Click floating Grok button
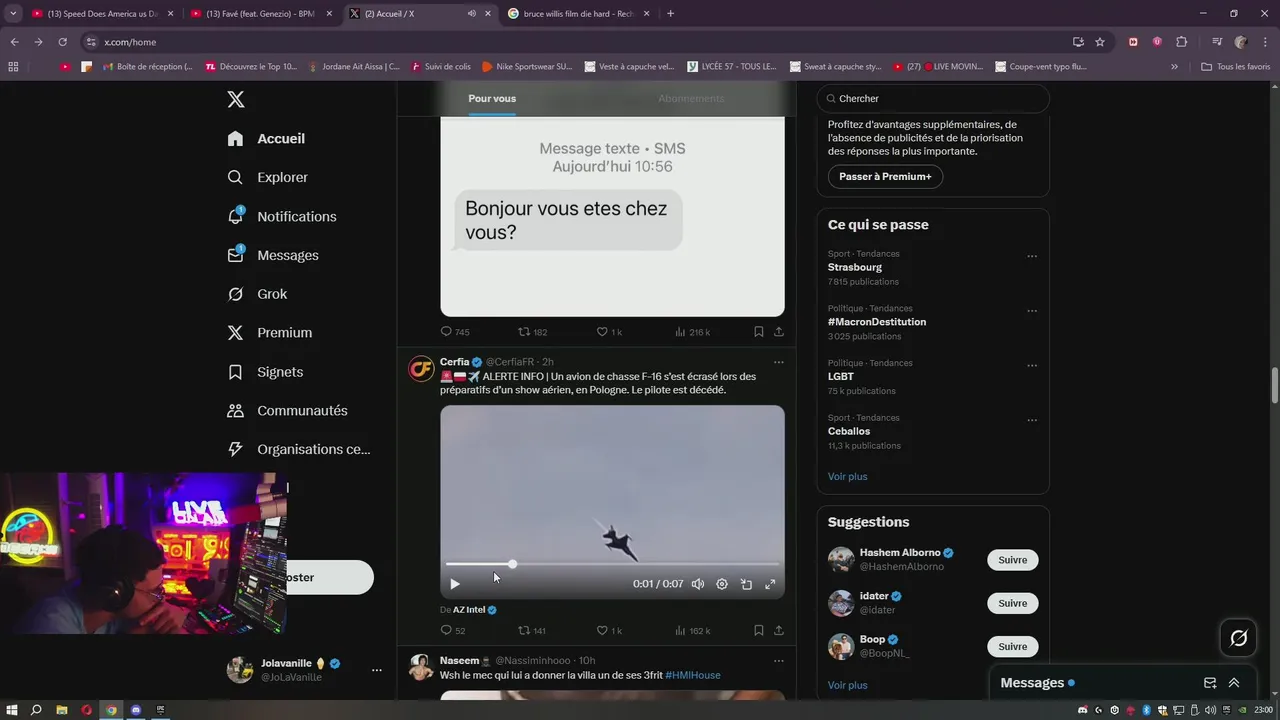The width and height of the screenshot is (1280, 720). (x=1239, y=638)
